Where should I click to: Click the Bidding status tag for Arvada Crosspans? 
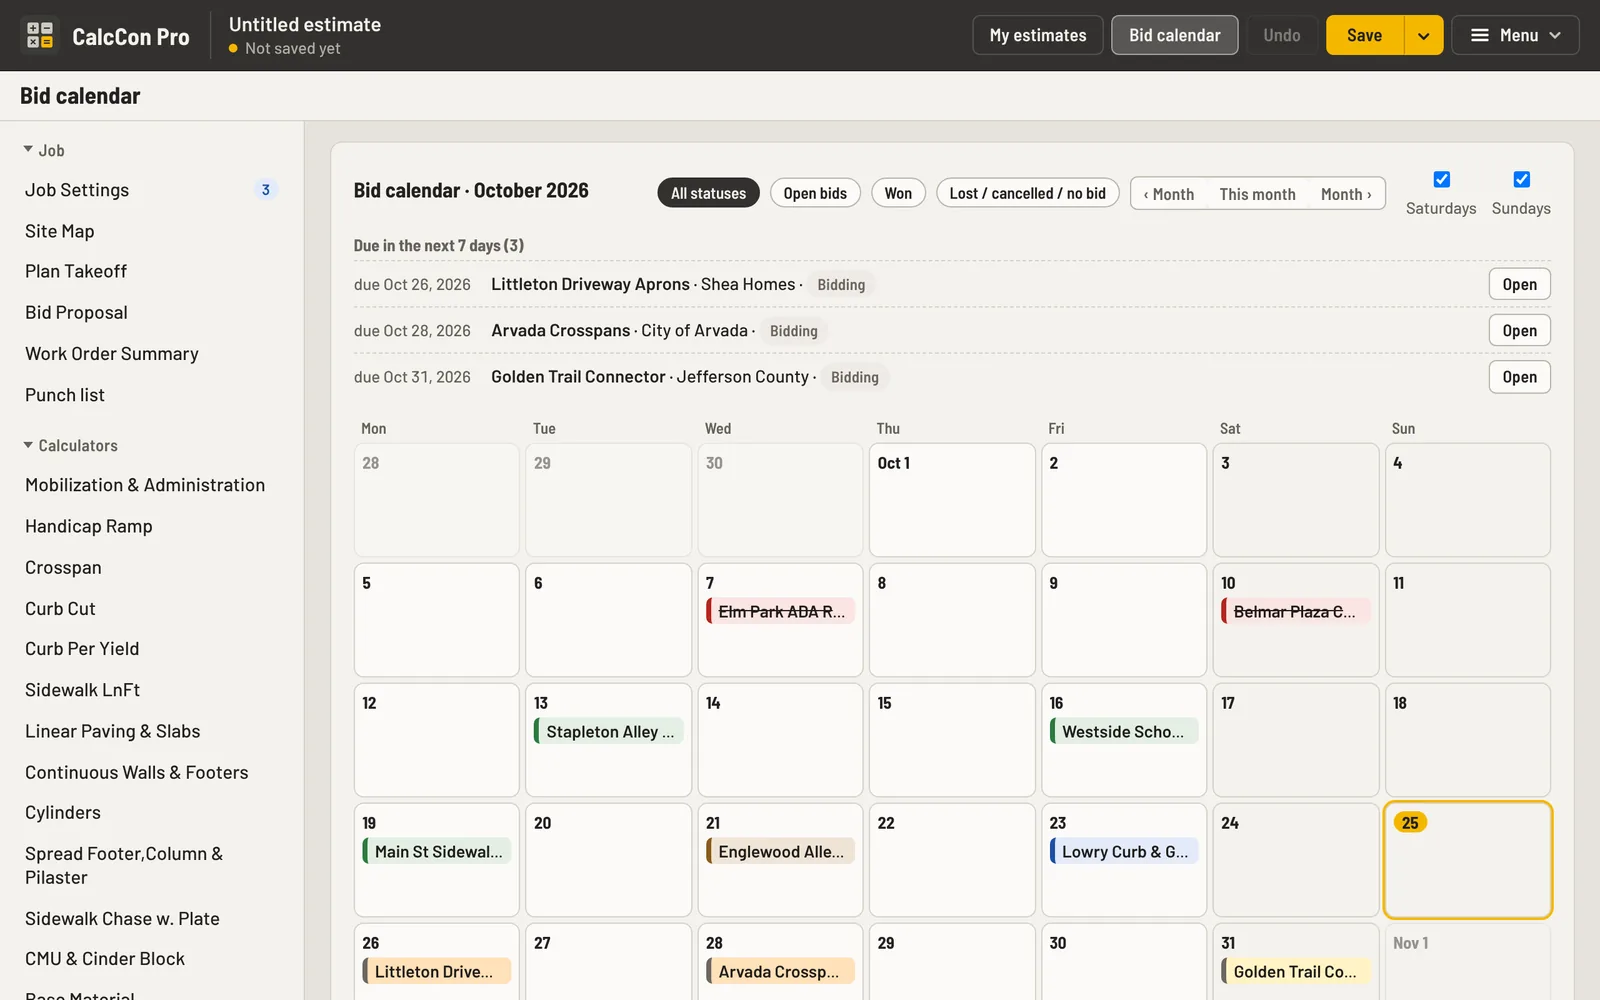tap(794, 331)
